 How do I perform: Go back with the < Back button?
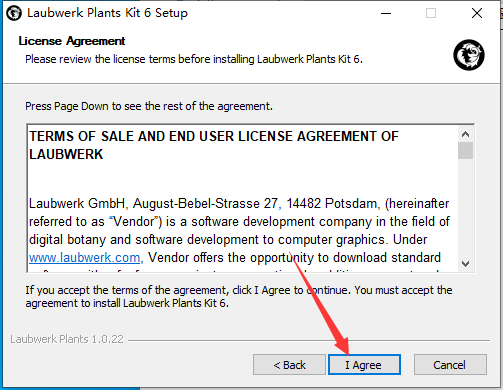pos(289,364)
